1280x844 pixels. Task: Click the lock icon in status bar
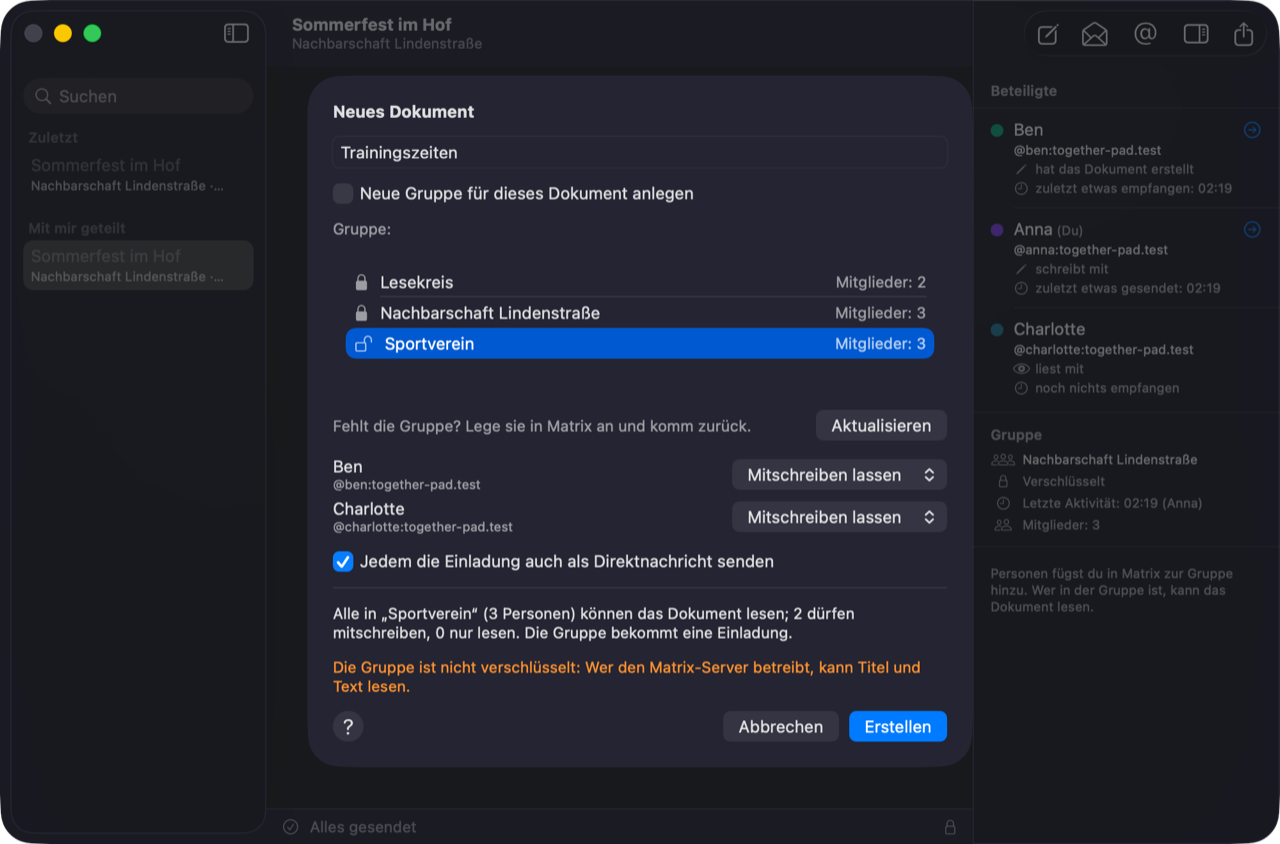click(950, 827)
